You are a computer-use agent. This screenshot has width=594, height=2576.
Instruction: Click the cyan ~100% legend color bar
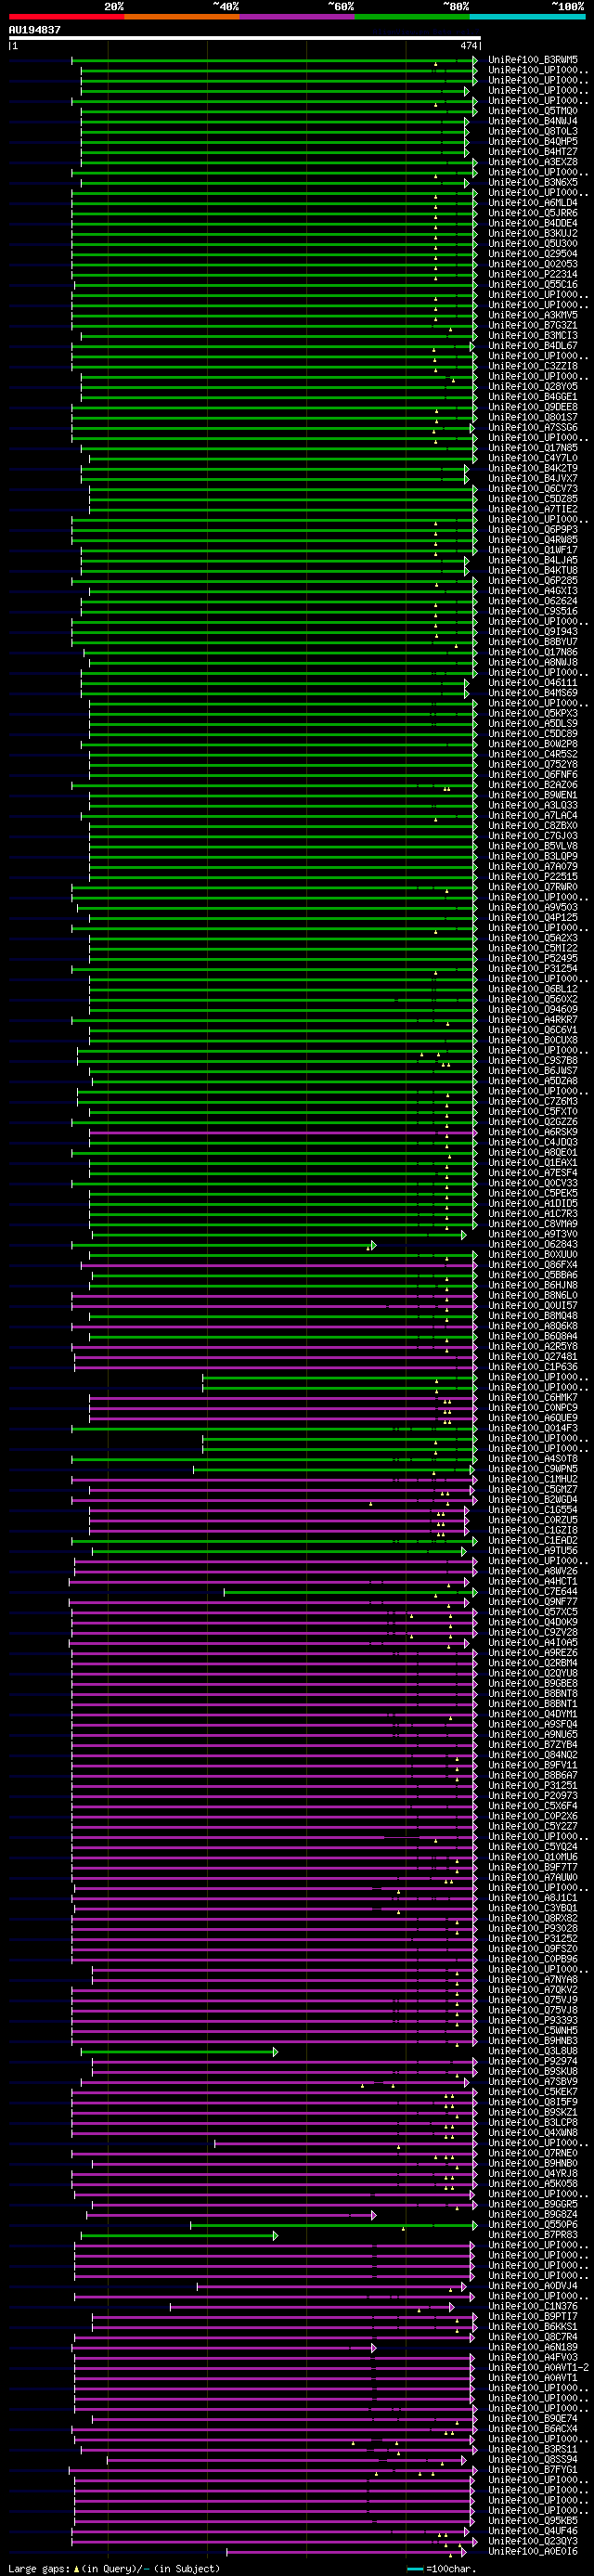(x=527, y=17)
